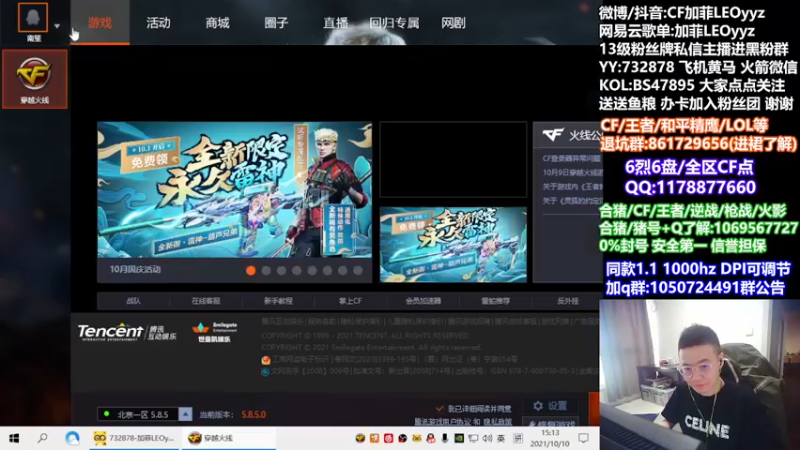Image resolution: width=800 pixels, height=450 pixels.
Task: Open the 10月9日穿越火线 announcement
Action: click(x=571, y=173)
